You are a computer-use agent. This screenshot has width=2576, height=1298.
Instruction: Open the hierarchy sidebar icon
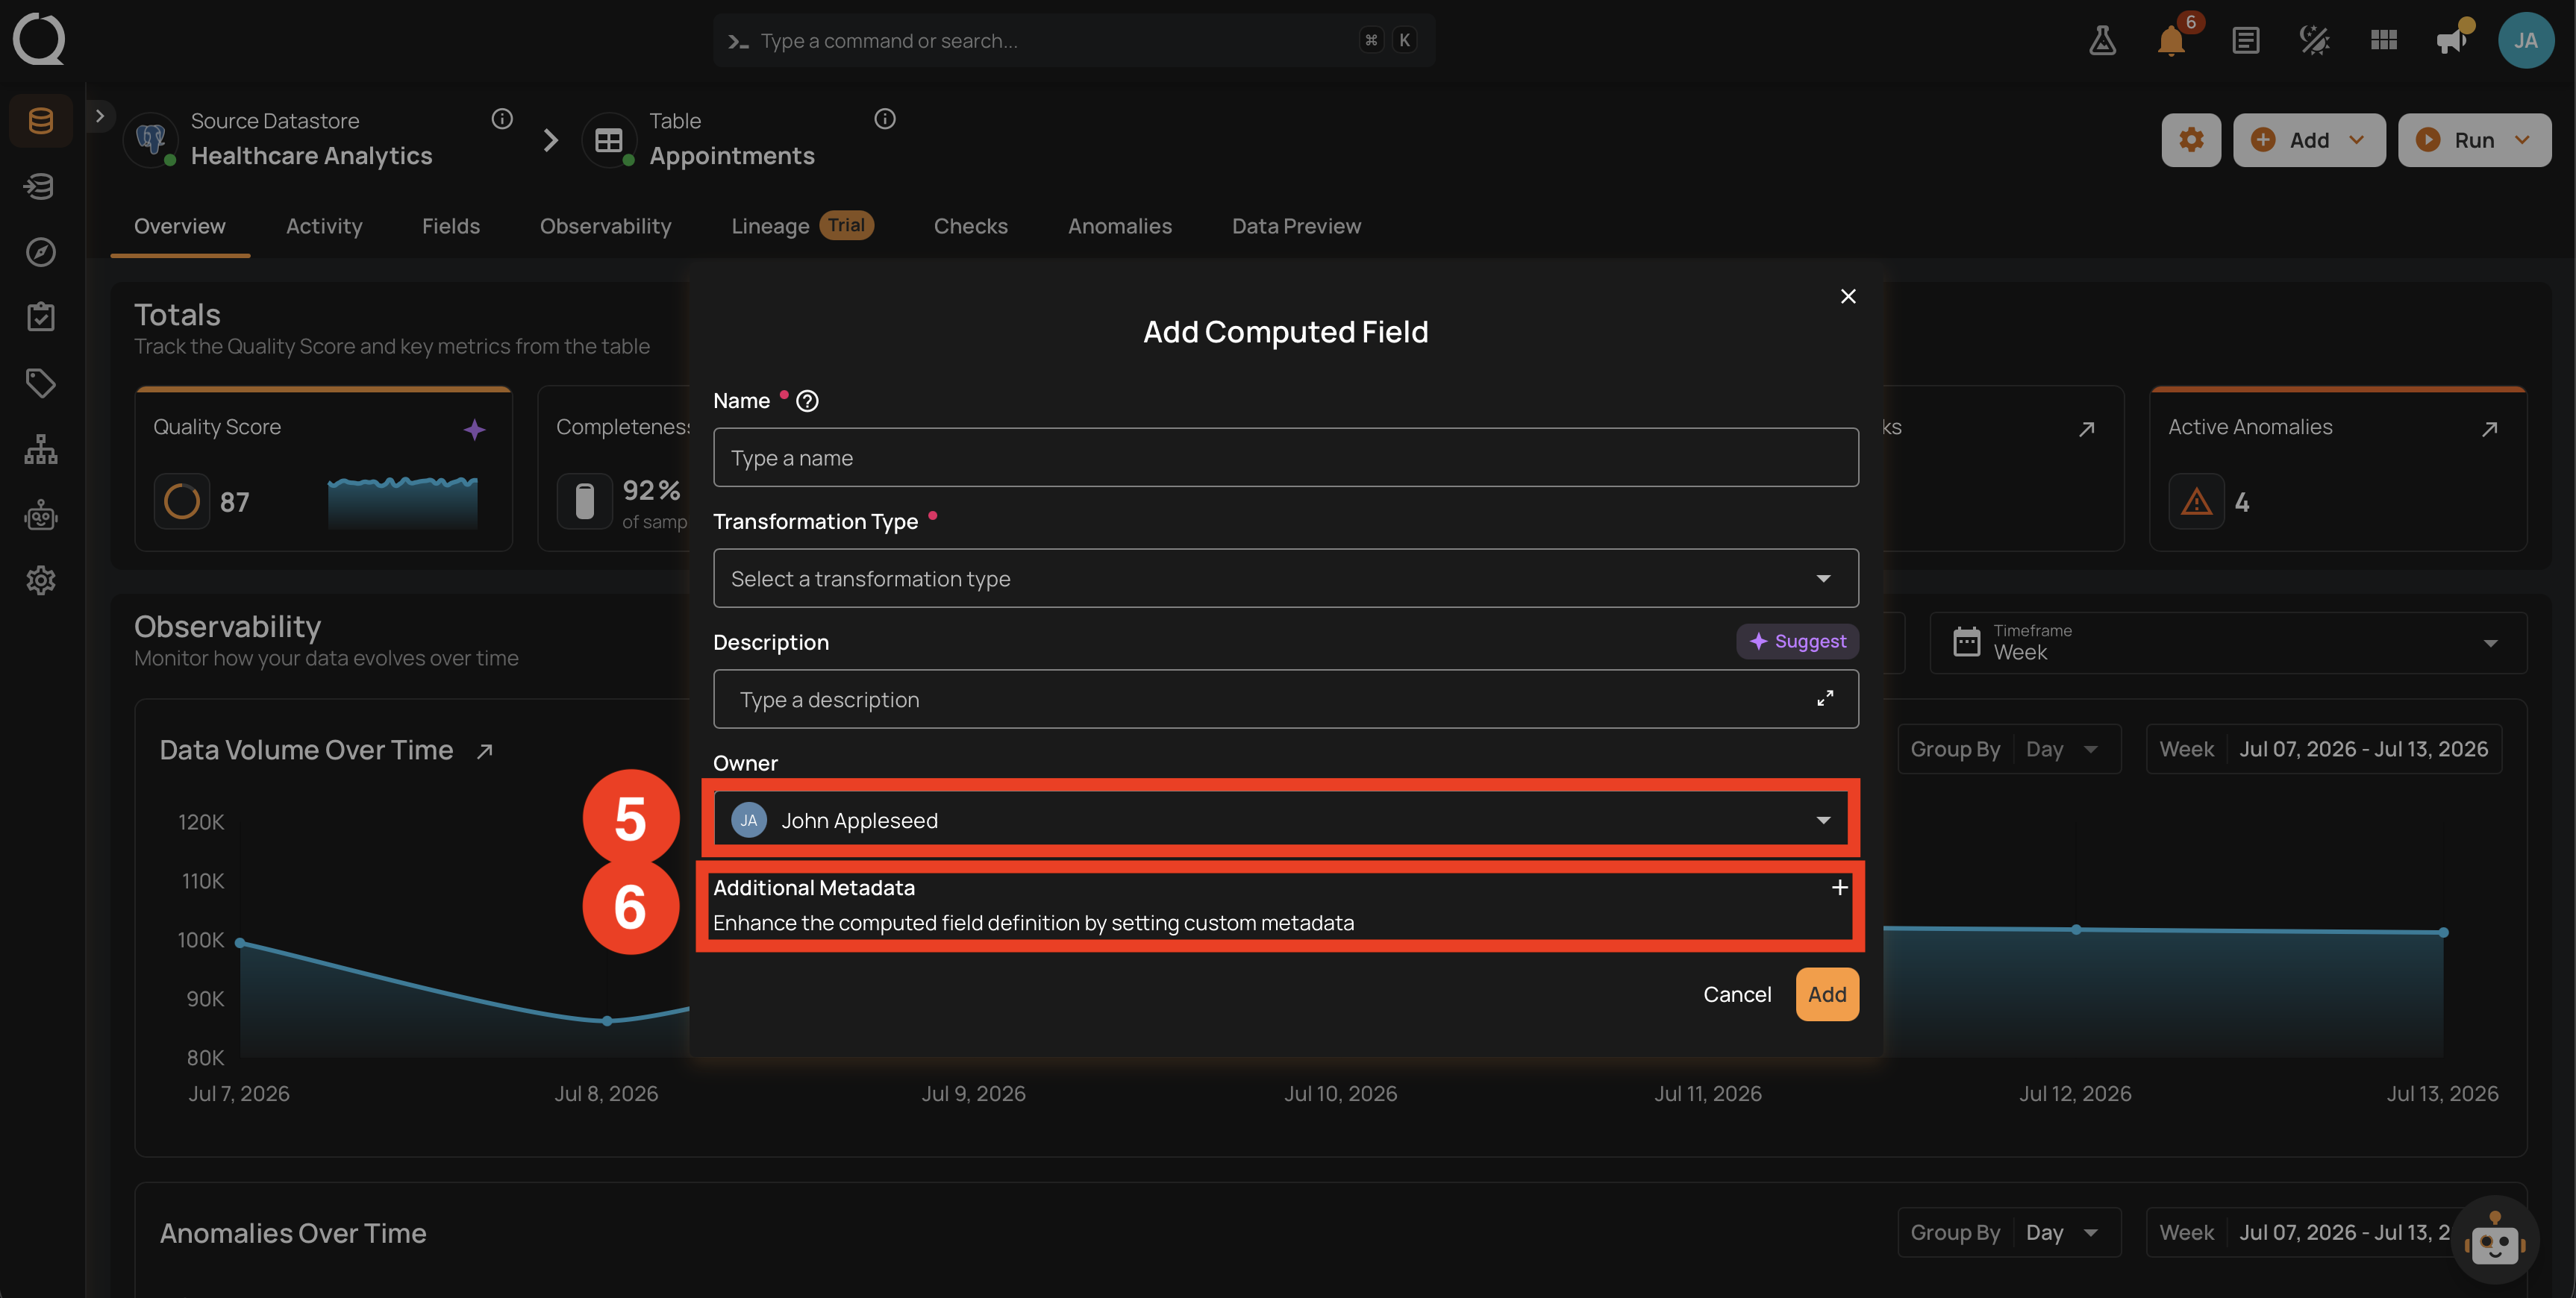pyautogui.click(x=41, y=449)
